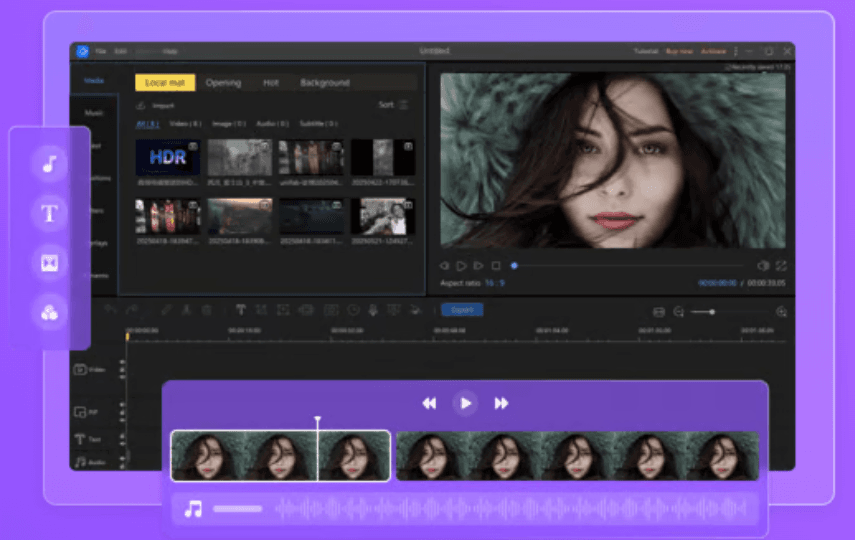The height and width of the screenshot is (540, 855).
Task: Click the Delete trash icon in timeline toolbar
Action: 207,310
